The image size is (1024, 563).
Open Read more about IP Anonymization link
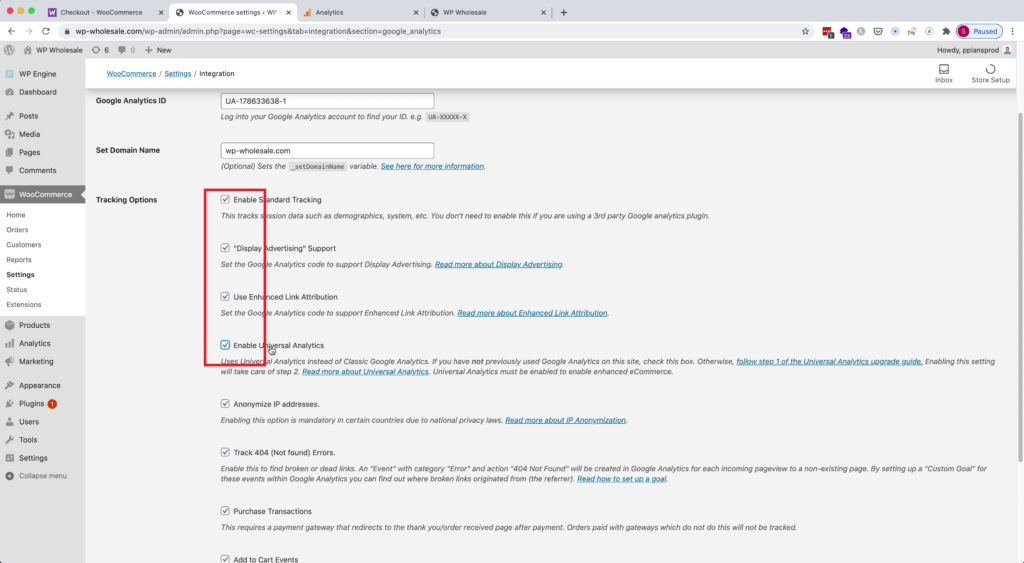(x=566, y=420)
